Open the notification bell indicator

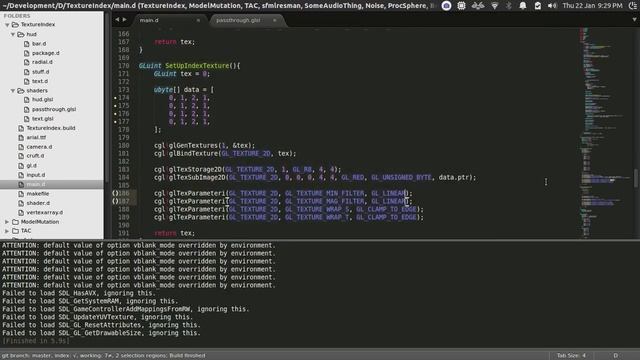click(523, 6)
